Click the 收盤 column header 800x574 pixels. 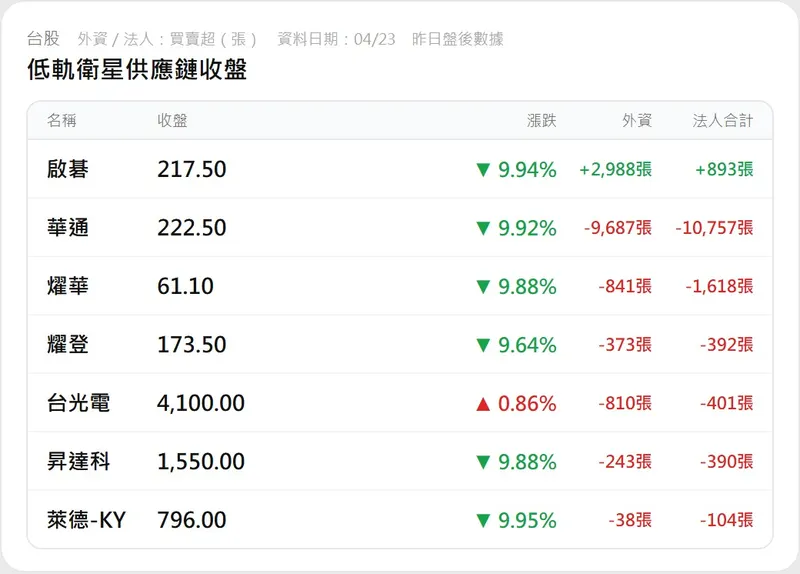coord(172,121)
